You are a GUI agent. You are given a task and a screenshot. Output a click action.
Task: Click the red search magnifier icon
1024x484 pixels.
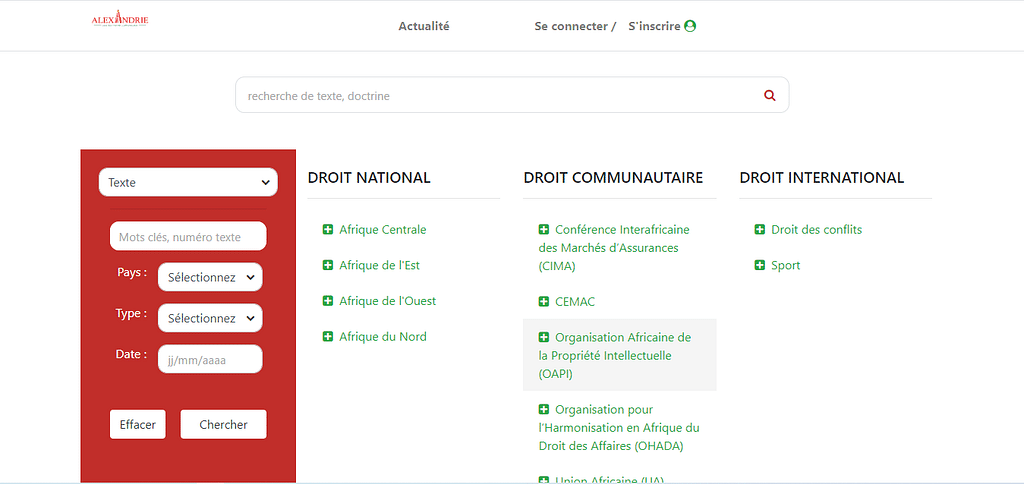coord(769,96)
